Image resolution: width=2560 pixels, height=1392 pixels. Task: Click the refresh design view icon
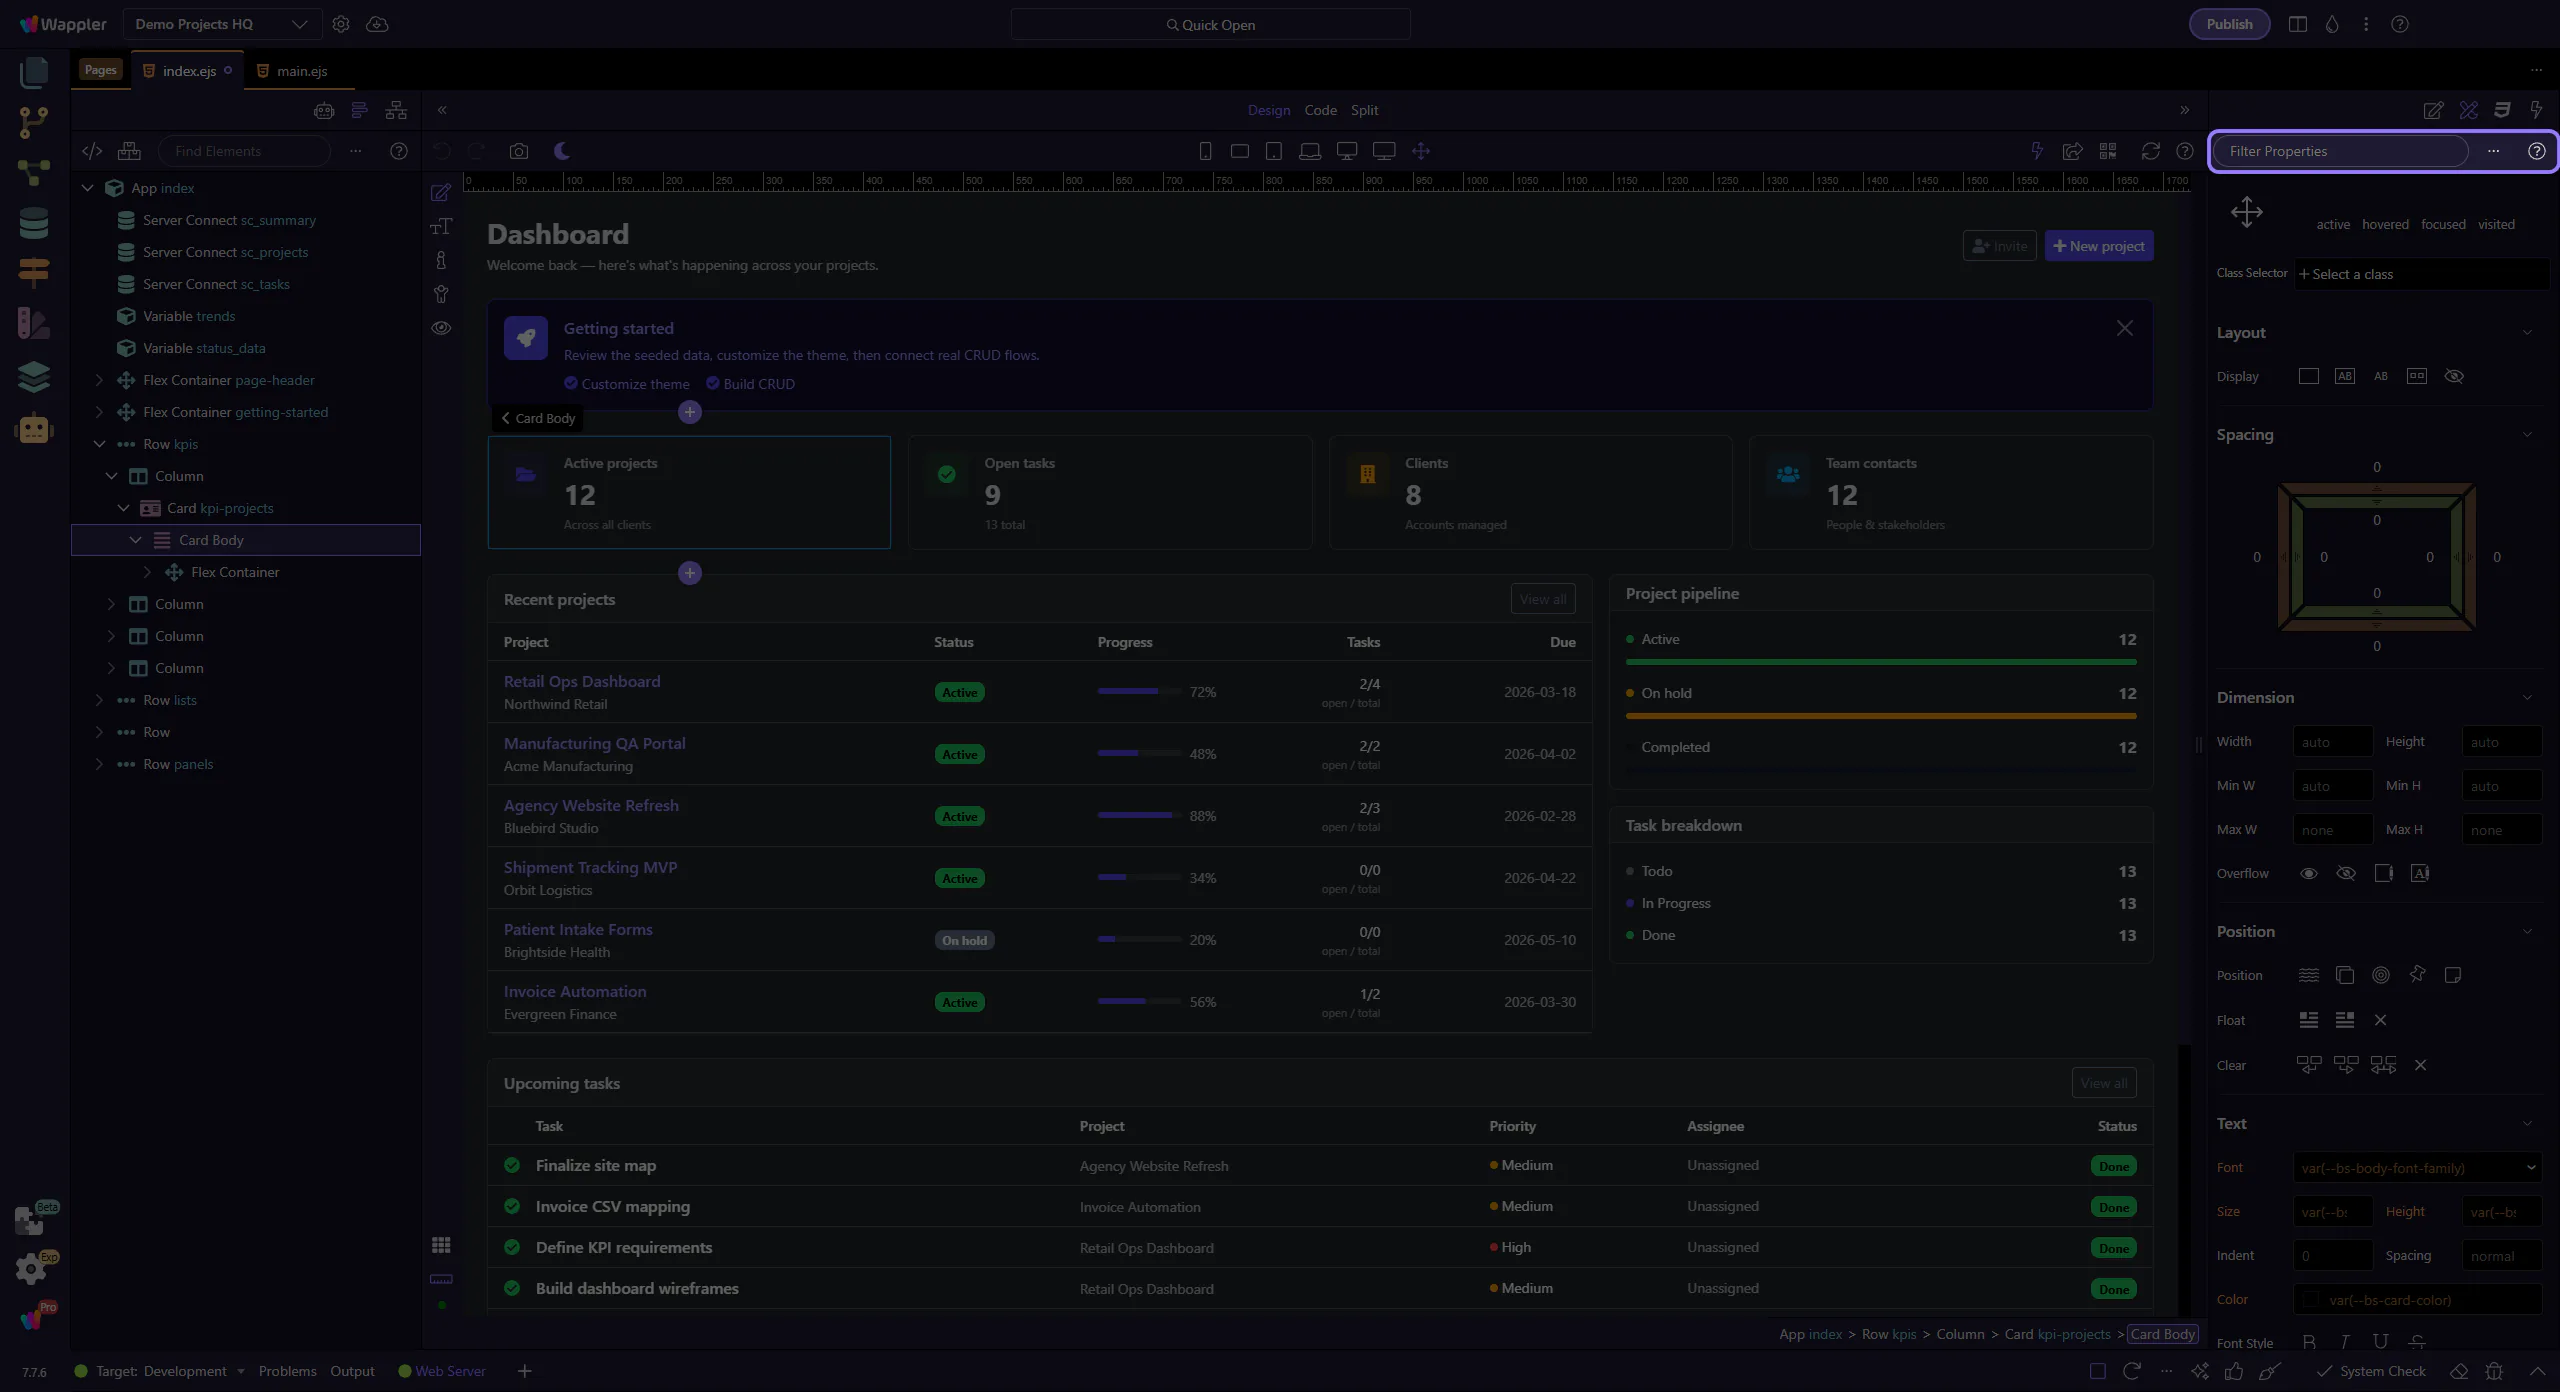(2150, 151)
